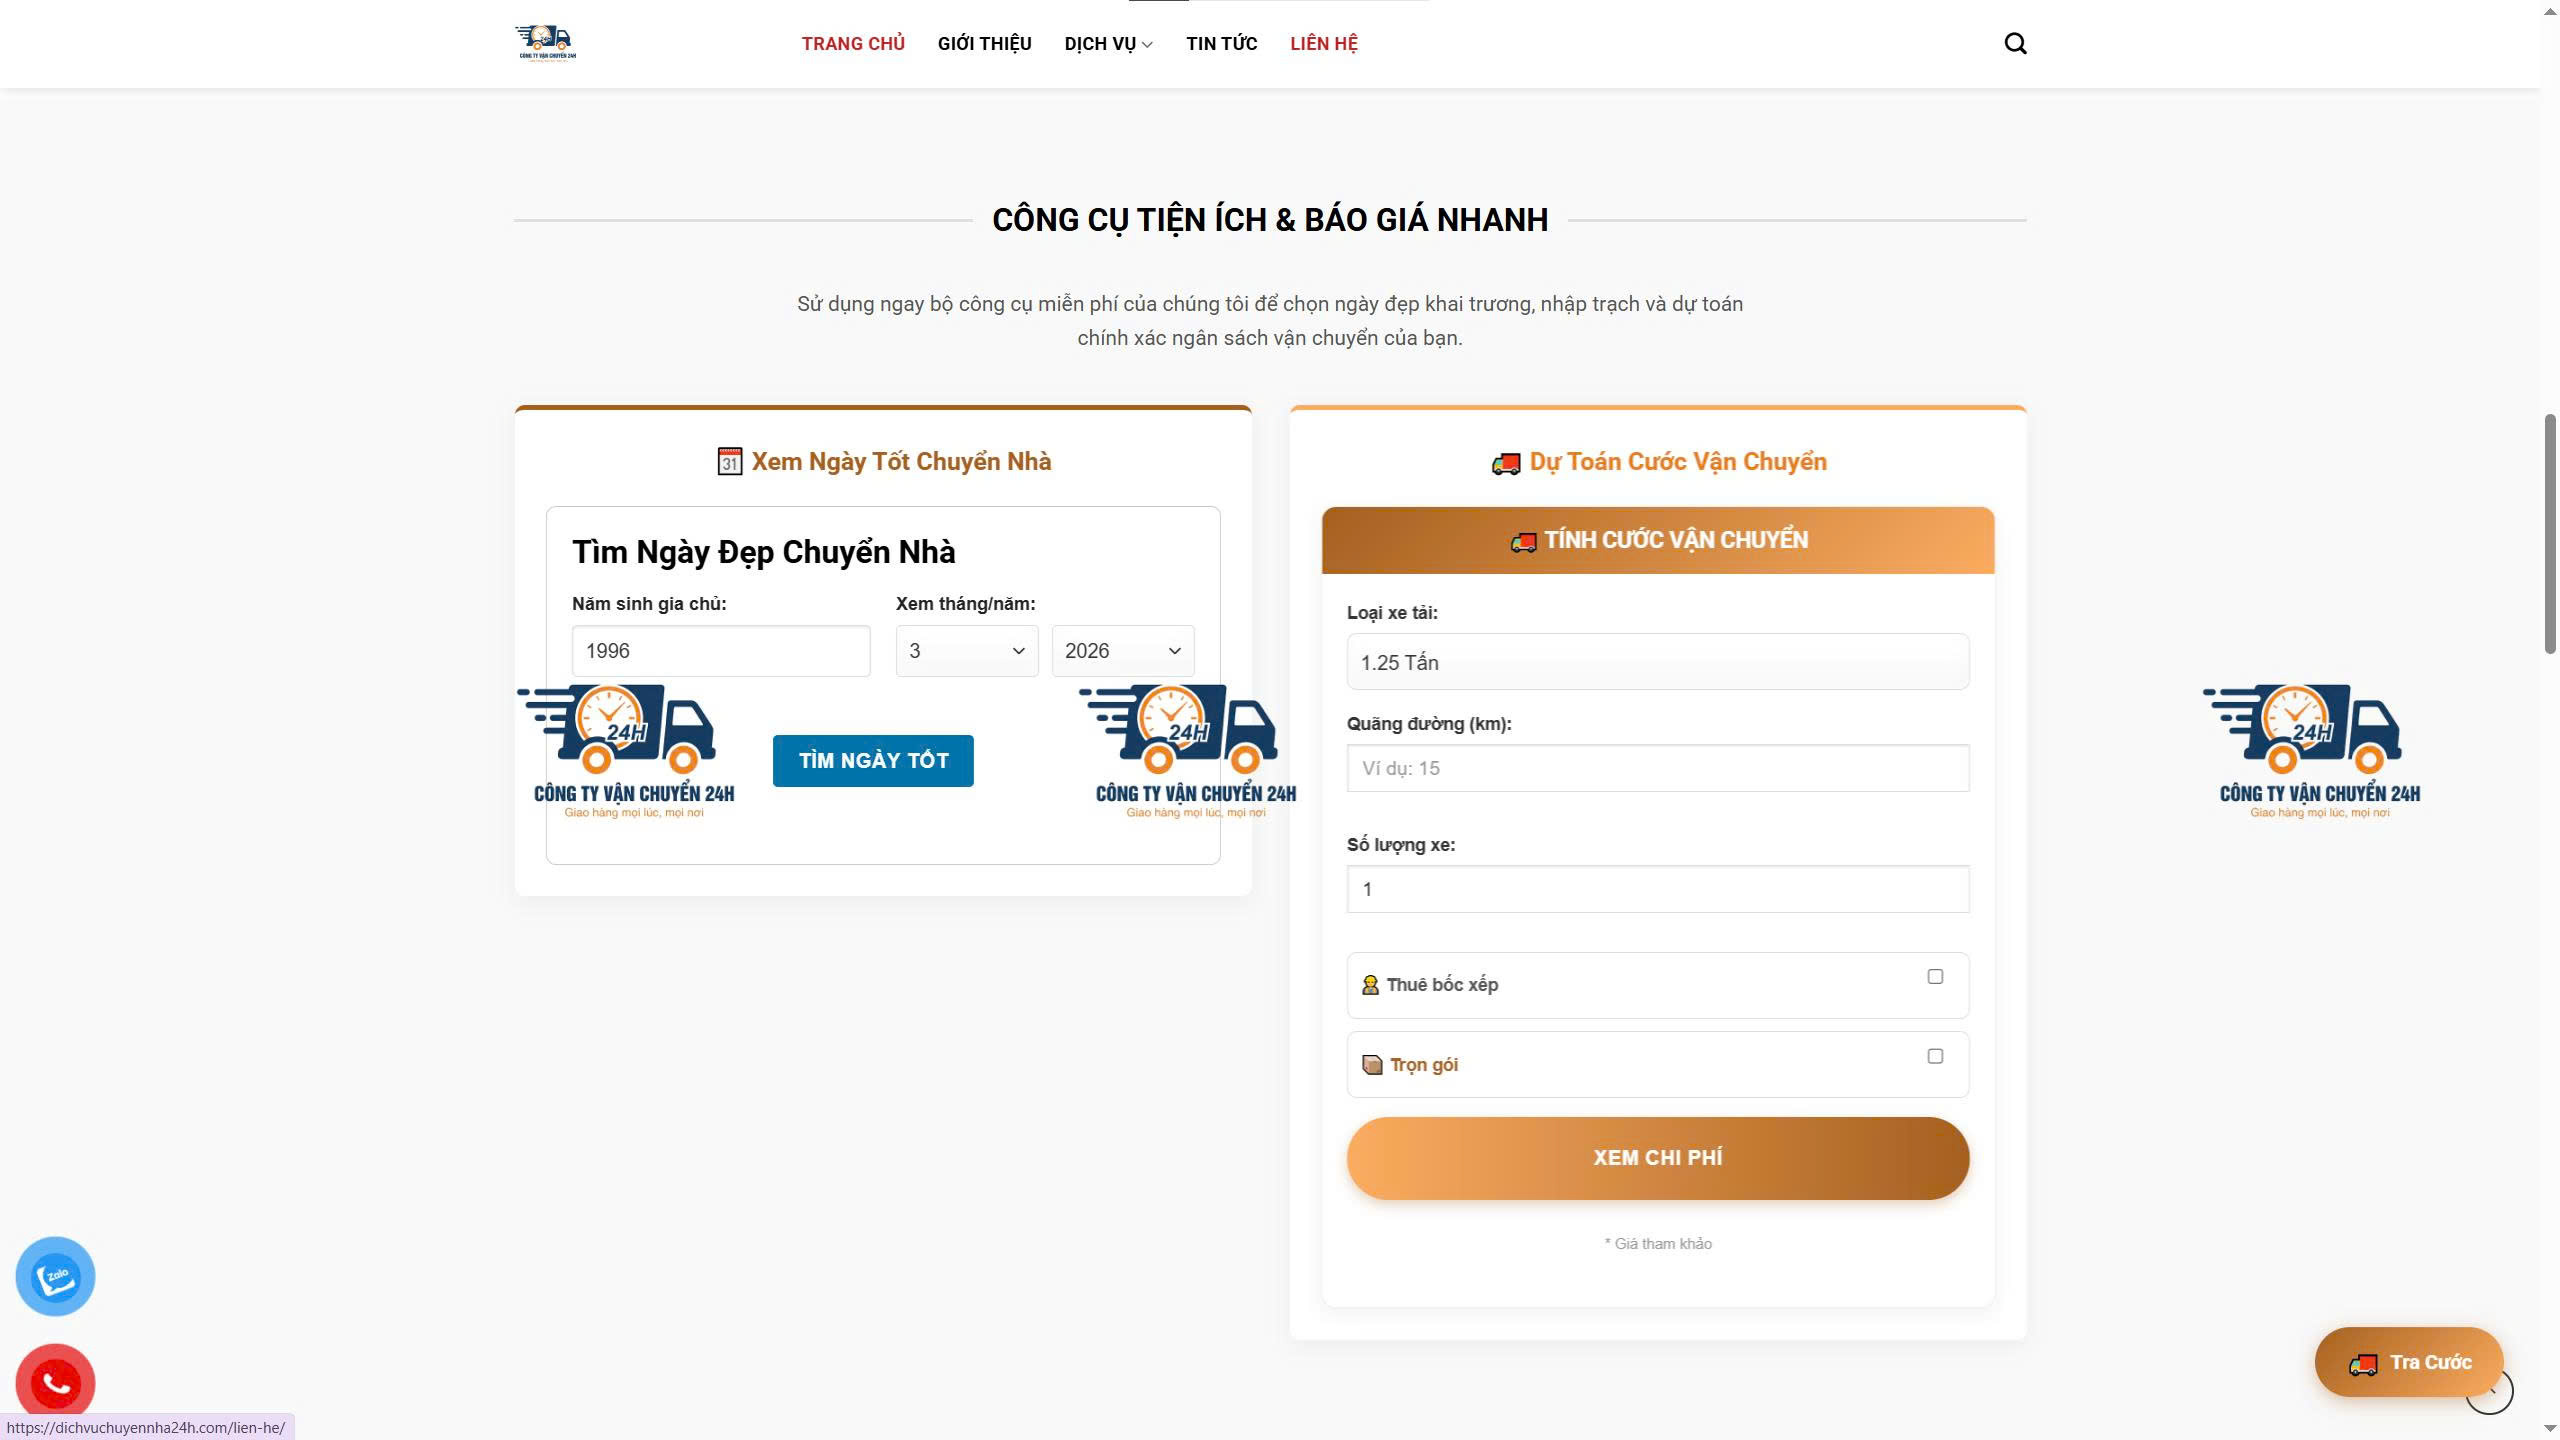Click the calendar icon beside Xem Ngày Tốt Chuyển Nhà
The image size is (2560, 1440).
[x=729, y=461]
